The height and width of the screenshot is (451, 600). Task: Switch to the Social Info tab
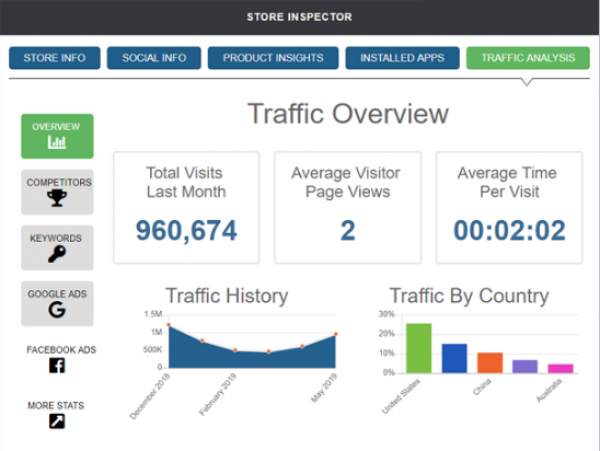[154, 58]
